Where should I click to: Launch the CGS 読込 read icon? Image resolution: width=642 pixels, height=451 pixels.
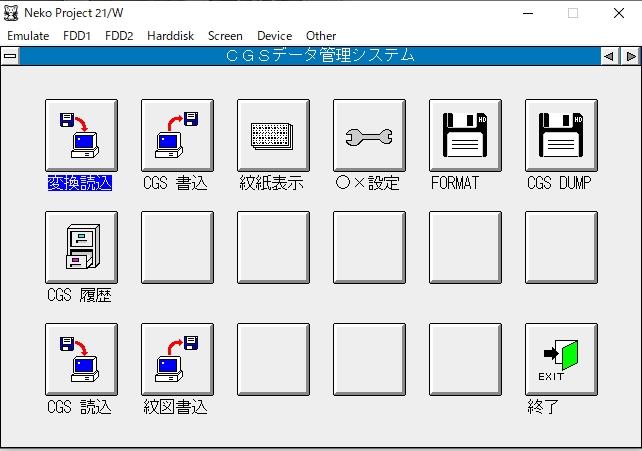click(81, 359)
